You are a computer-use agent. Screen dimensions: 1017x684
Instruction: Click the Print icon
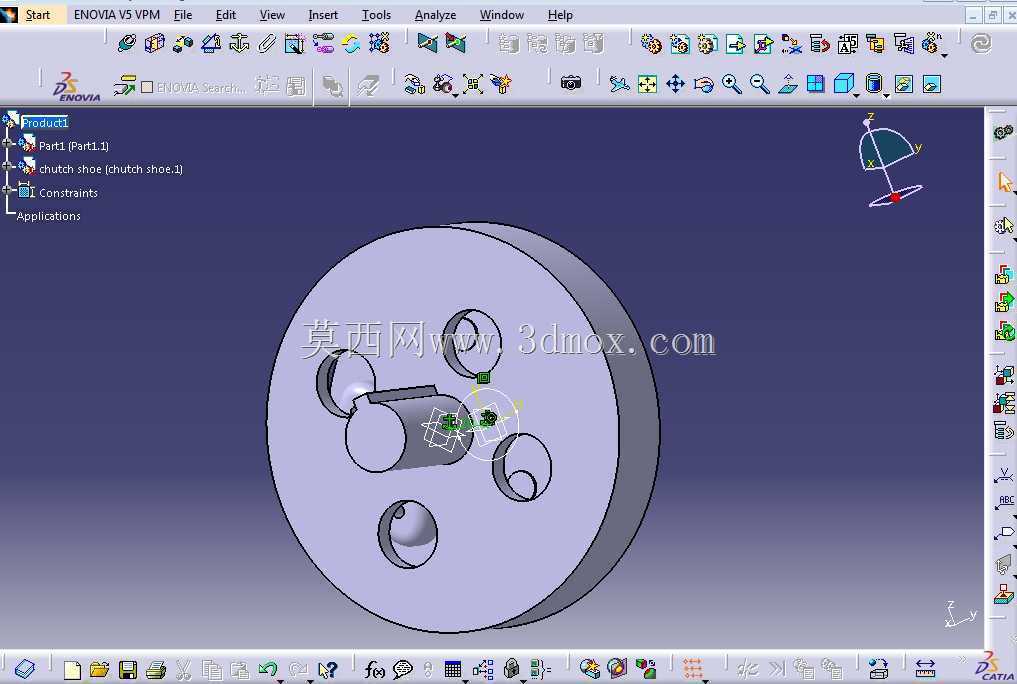[156, 669]
